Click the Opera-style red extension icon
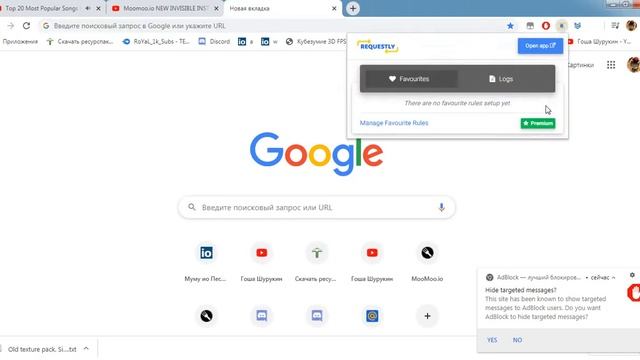640x360 pixels. pos(546,26)
